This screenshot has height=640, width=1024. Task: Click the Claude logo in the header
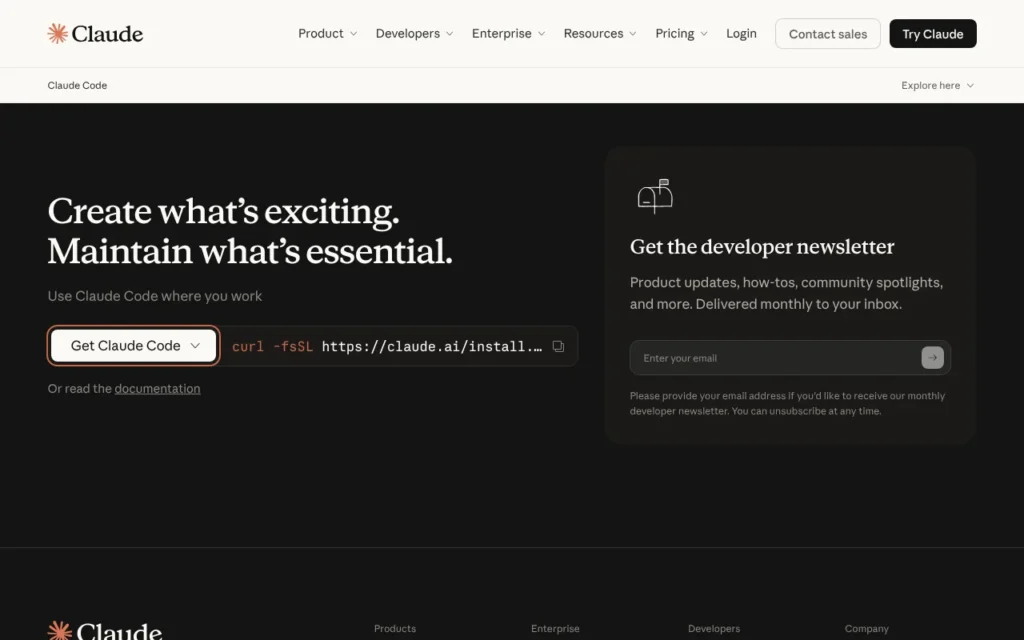pos(95,33)
